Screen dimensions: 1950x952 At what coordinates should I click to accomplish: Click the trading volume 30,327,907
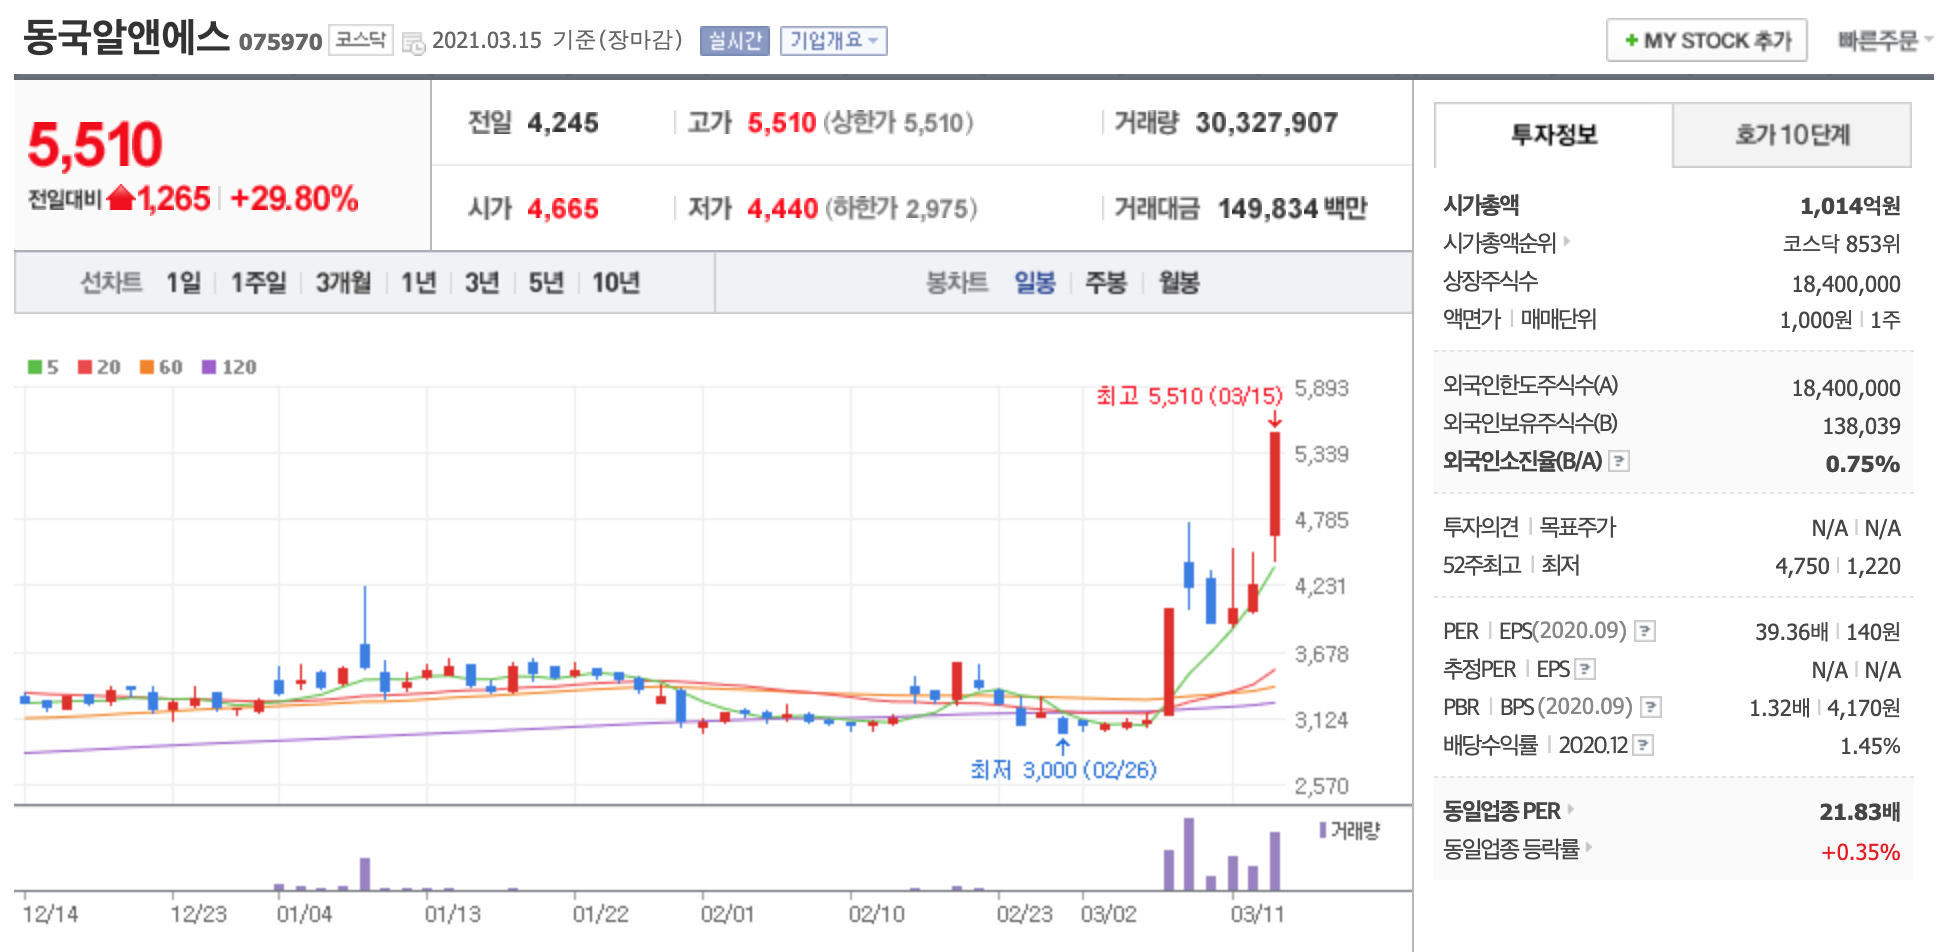(x=1266, y=123)
